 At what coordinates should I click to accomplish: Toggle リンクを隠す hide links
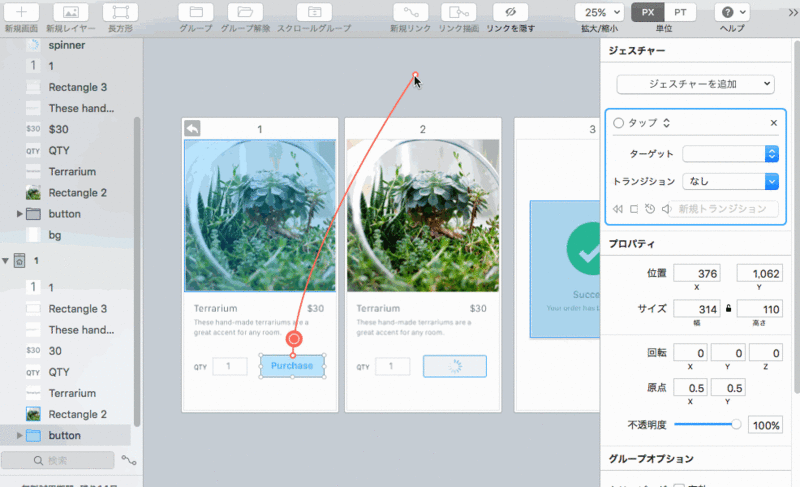point(511,12)
